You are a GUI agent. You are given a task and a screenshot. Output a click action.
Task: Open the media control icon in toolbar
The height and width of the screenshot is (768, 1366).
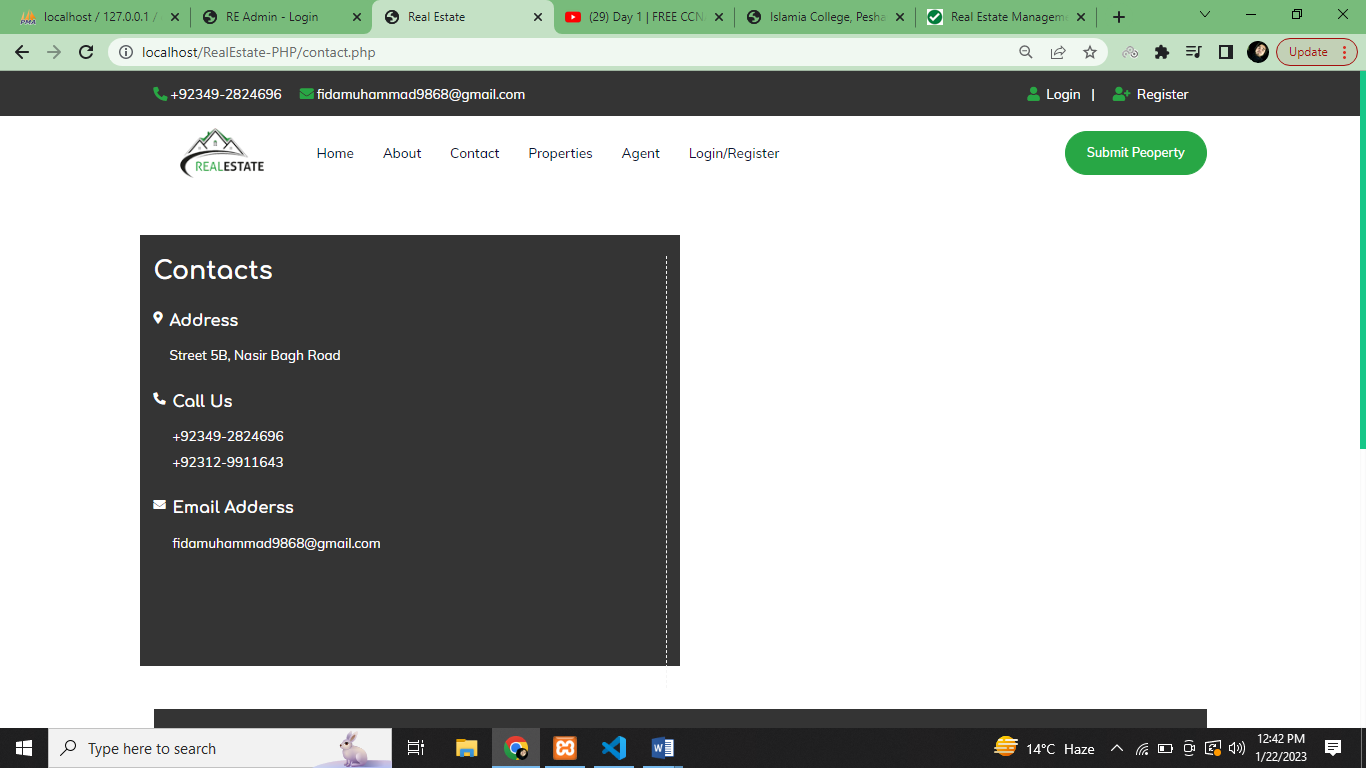click(x=1193, y=52)
